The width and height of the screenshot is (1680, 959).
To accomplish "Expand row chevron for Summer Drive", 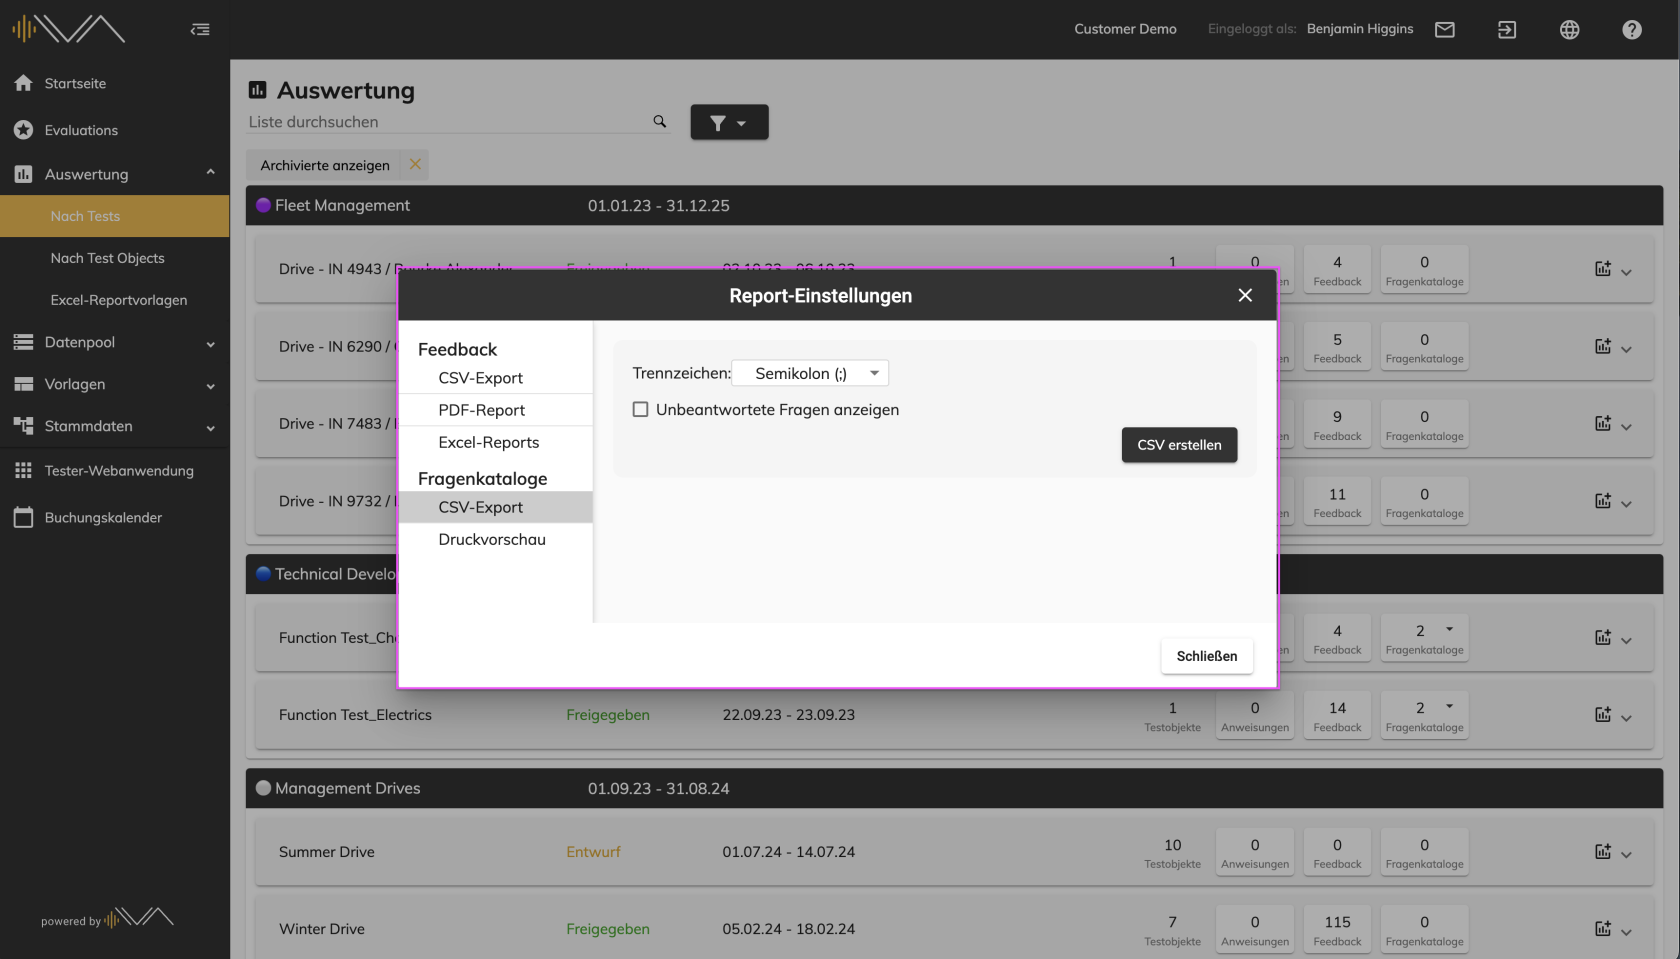I will coord(1626,854).
